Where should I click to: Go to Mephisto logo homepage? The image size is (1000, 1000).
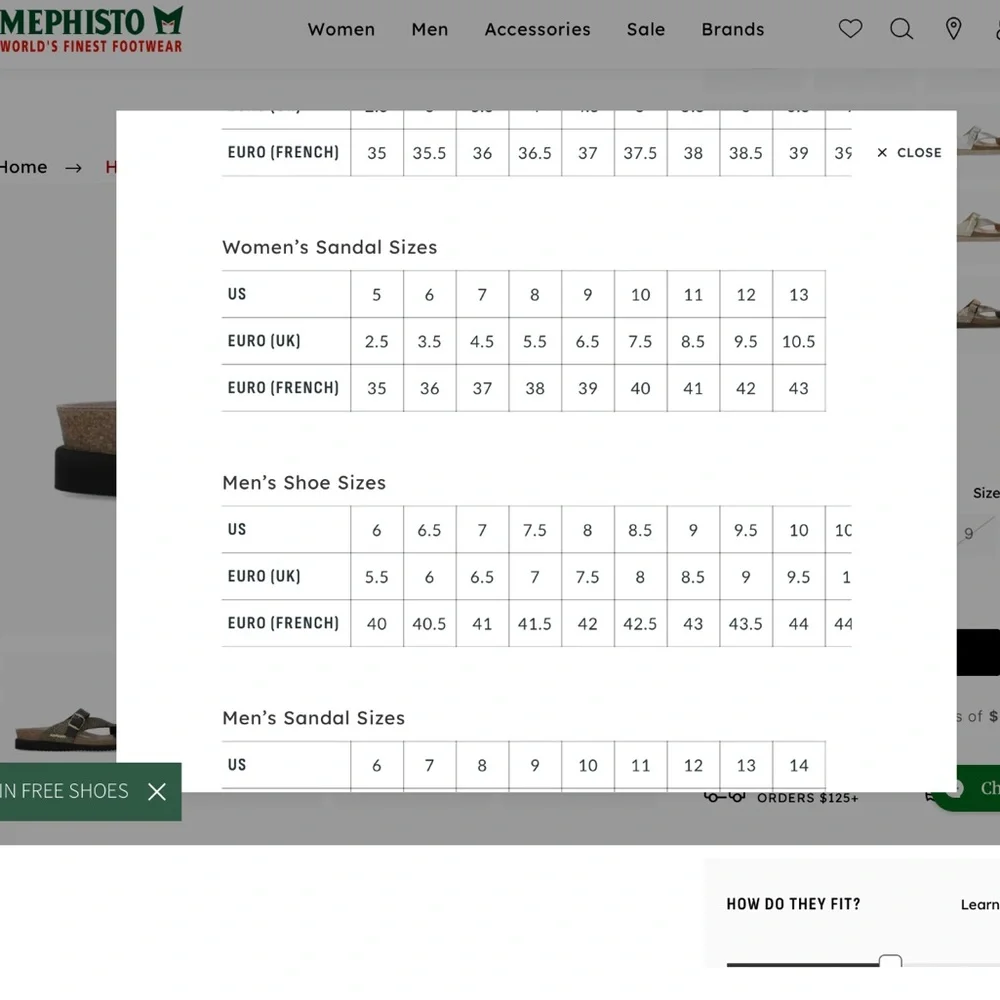pos(91,29)
